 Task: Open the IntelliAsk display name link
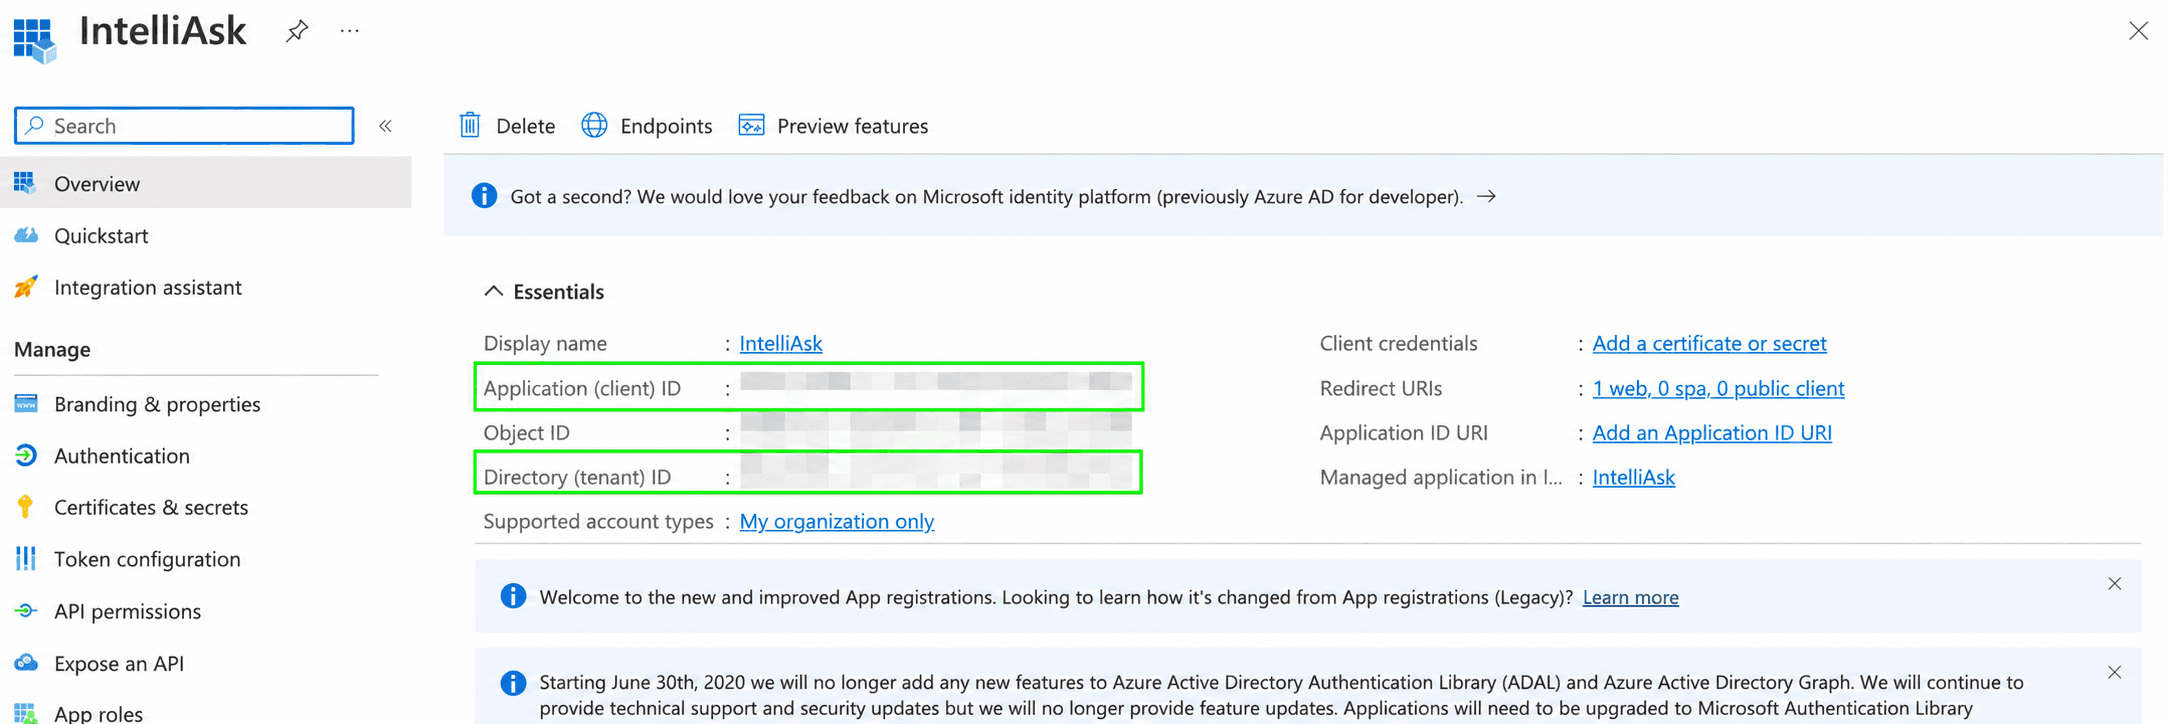point(781,343)
